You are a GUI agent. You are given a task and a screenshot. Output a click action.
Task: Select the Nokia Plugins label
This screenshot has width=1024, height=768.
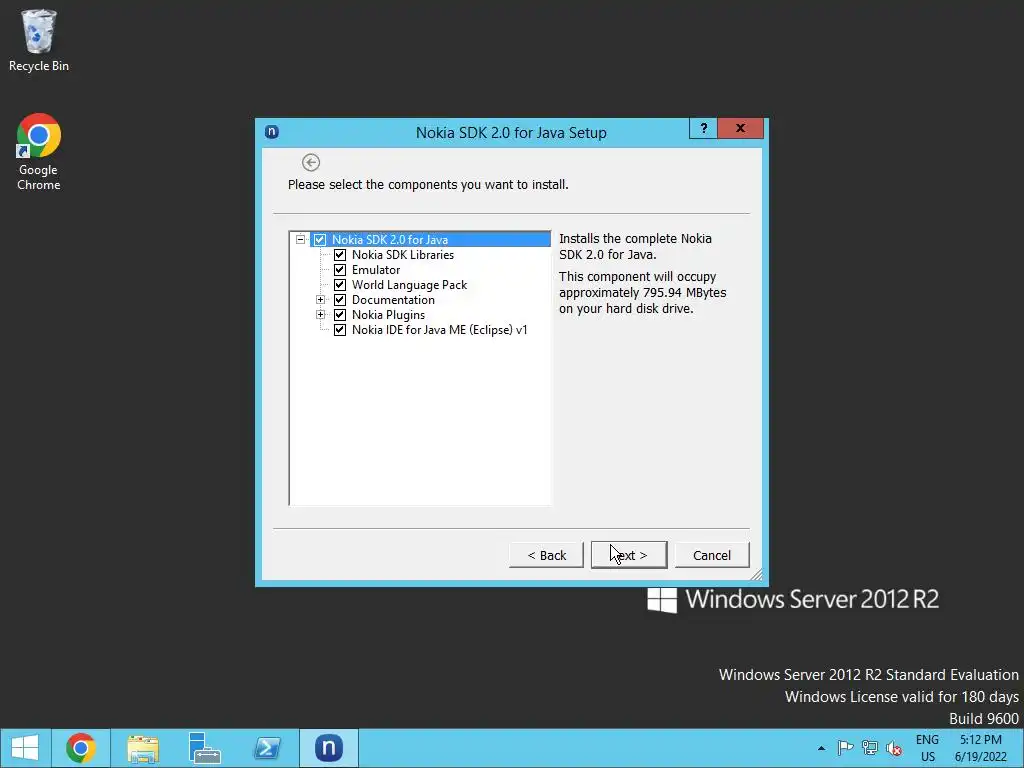click(389, 315)
